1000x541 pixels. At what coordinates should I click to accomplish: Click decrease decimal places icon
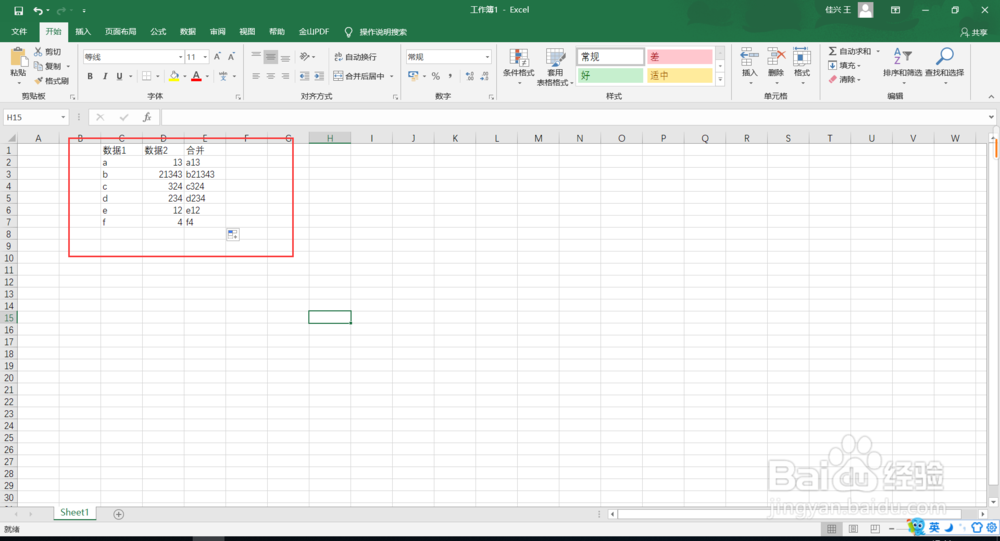(485, 76)
